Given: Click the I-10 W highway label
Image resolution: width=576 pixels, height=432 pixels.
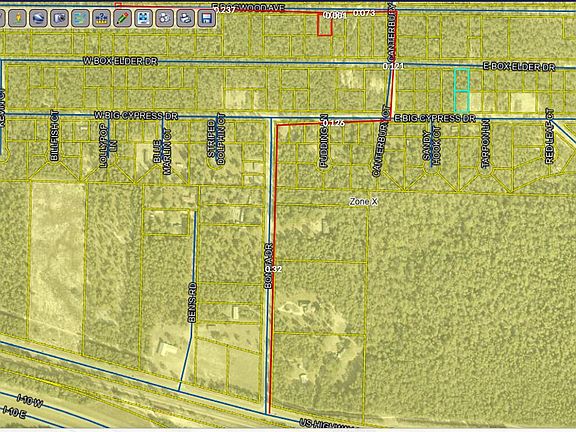Looking at the screenshot, I should 29,401.
